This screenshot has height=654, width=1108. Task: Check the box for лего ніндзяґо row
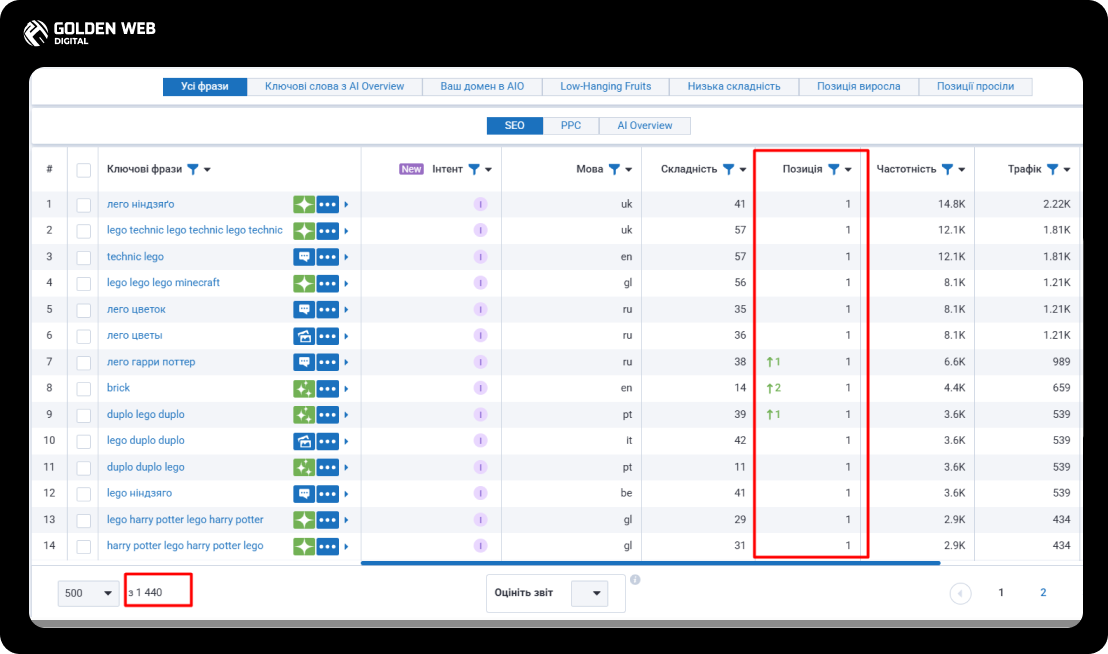83,206
